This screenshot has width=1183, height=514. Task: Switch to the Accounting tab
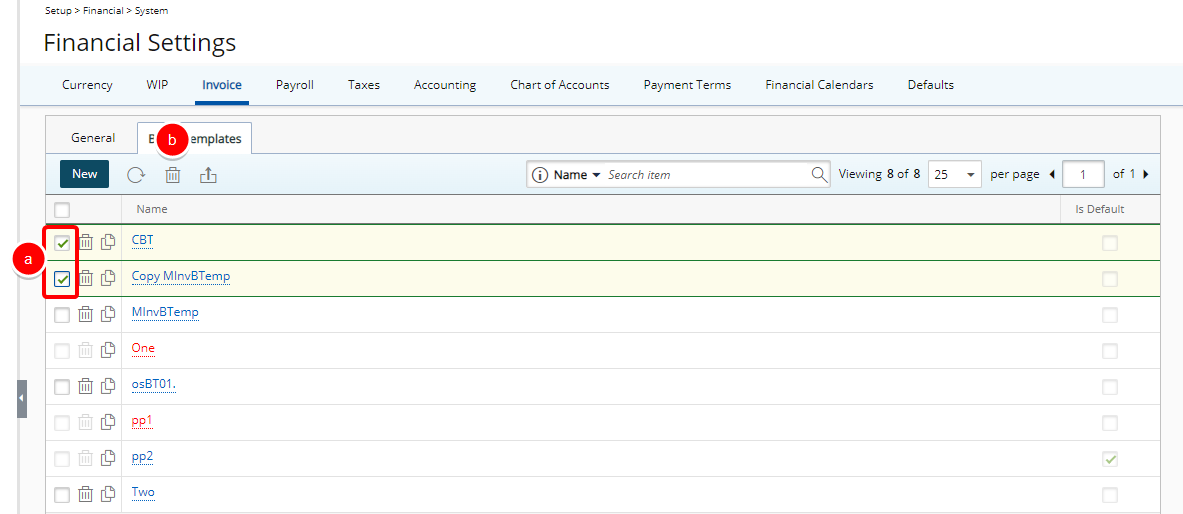[x=445, y=85]
